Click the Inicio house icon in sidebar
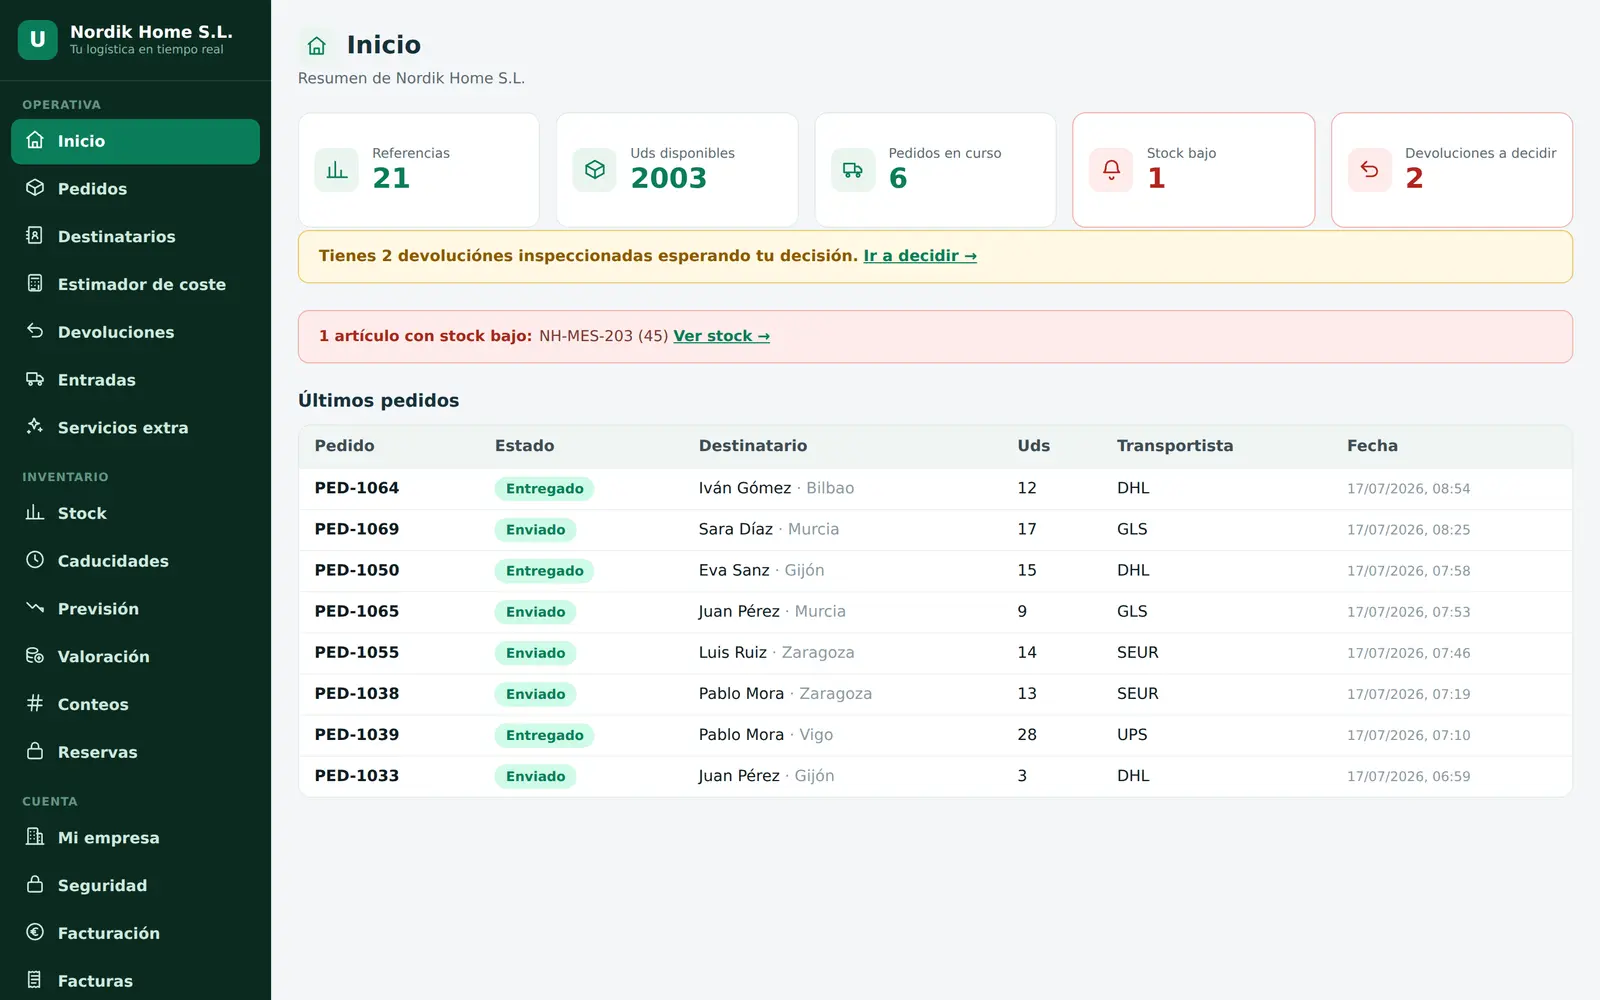This screenshot has width=1600, height=1000. (x=35, y=140)
